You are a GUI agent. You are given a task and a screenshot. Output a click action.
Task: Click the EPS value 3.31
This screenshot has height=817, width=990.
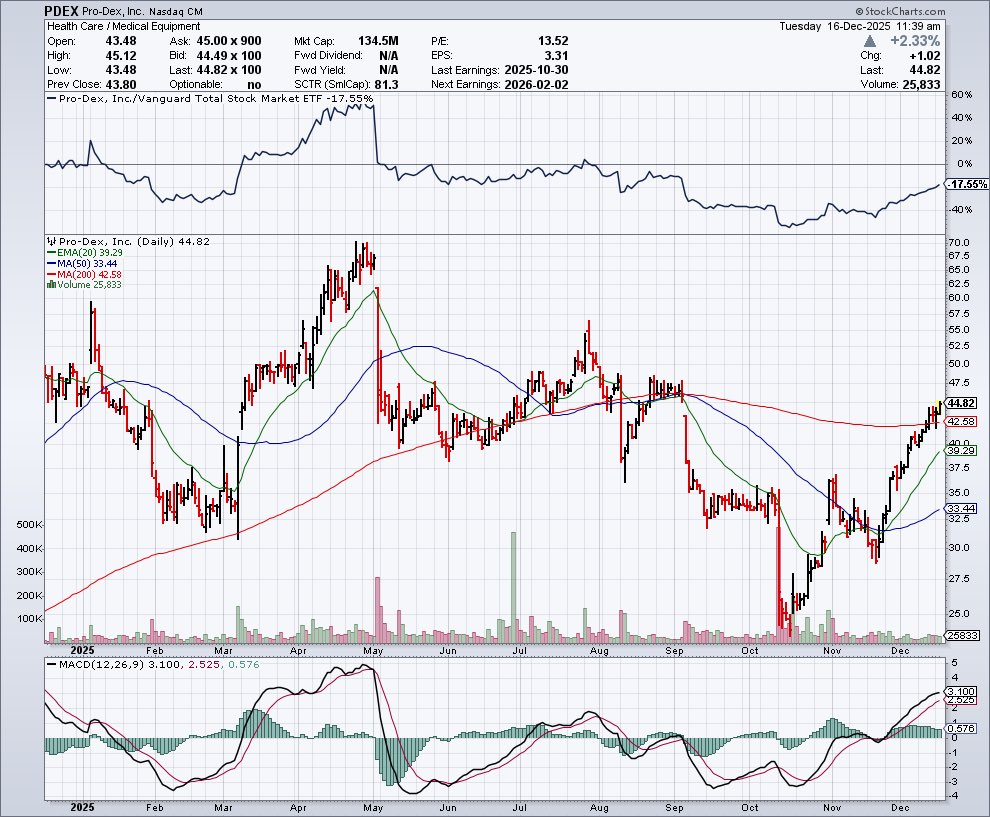[x=556, y=56]
